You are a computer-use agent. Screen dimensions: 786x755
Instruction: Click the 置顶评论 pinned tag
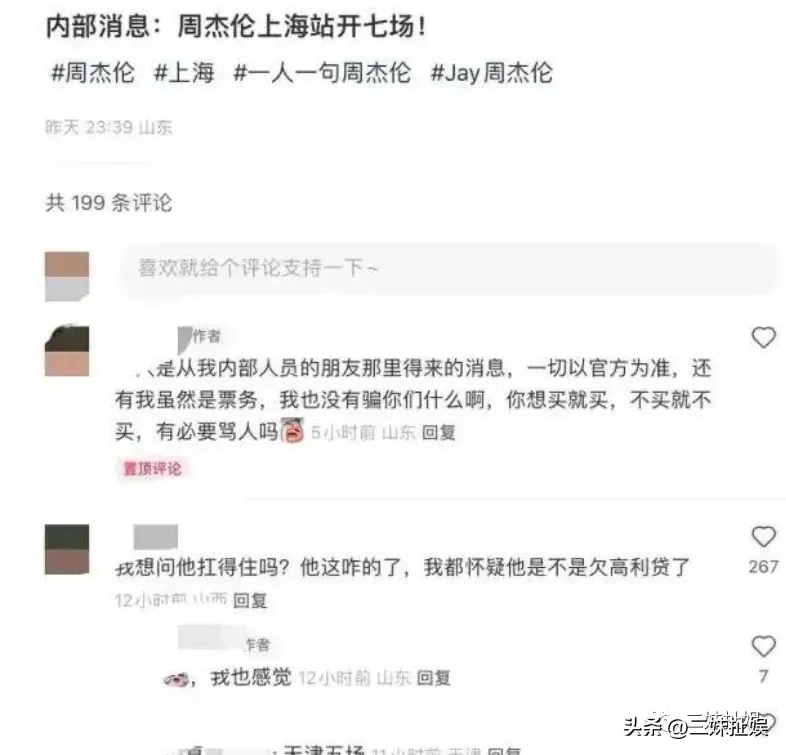(152, 469)
